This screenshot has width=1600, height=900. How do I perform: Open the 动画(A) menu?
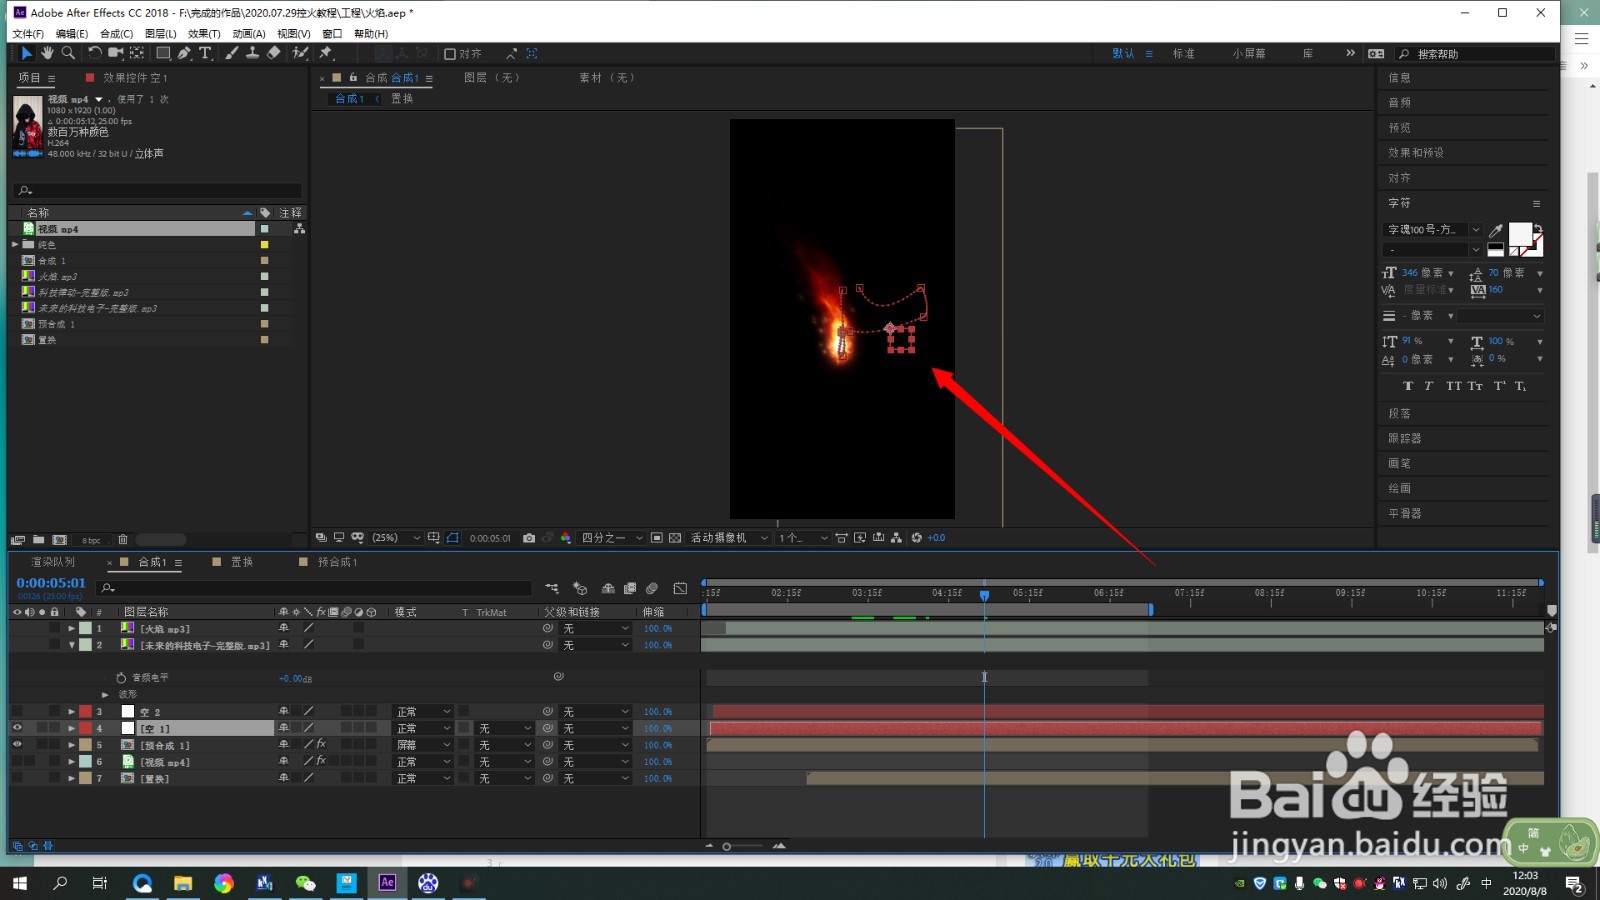249,34
